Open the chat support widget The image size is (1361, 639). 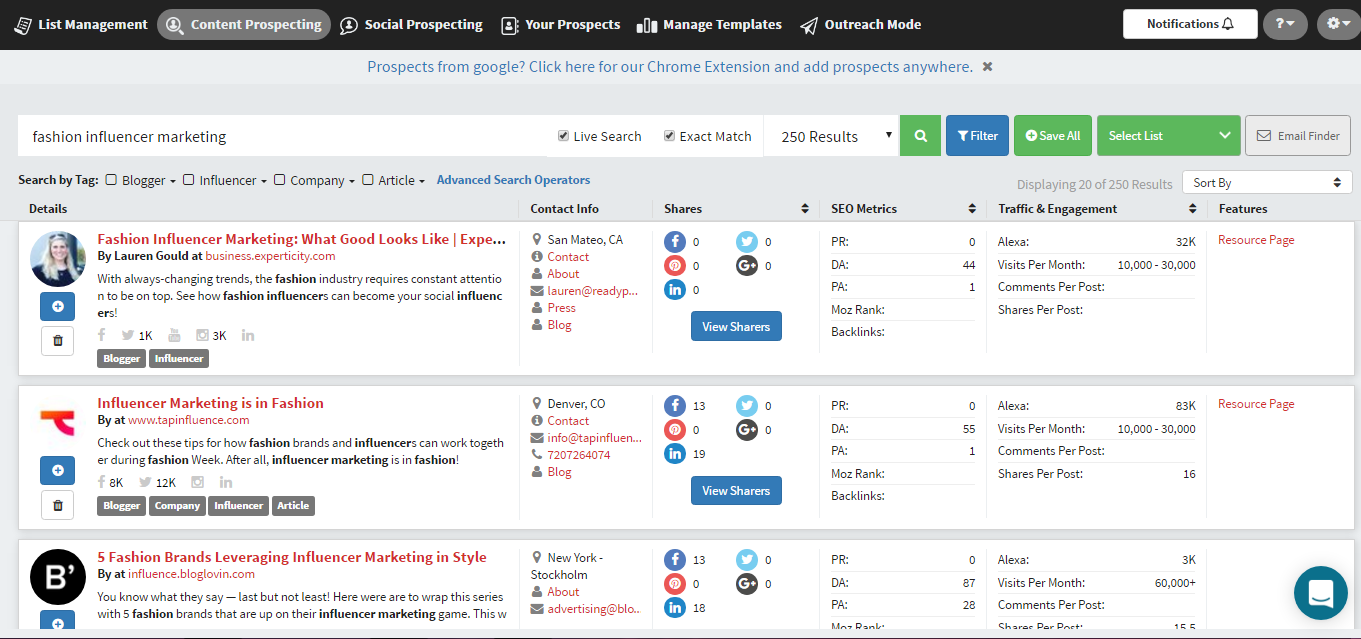tap(1320, 593)
